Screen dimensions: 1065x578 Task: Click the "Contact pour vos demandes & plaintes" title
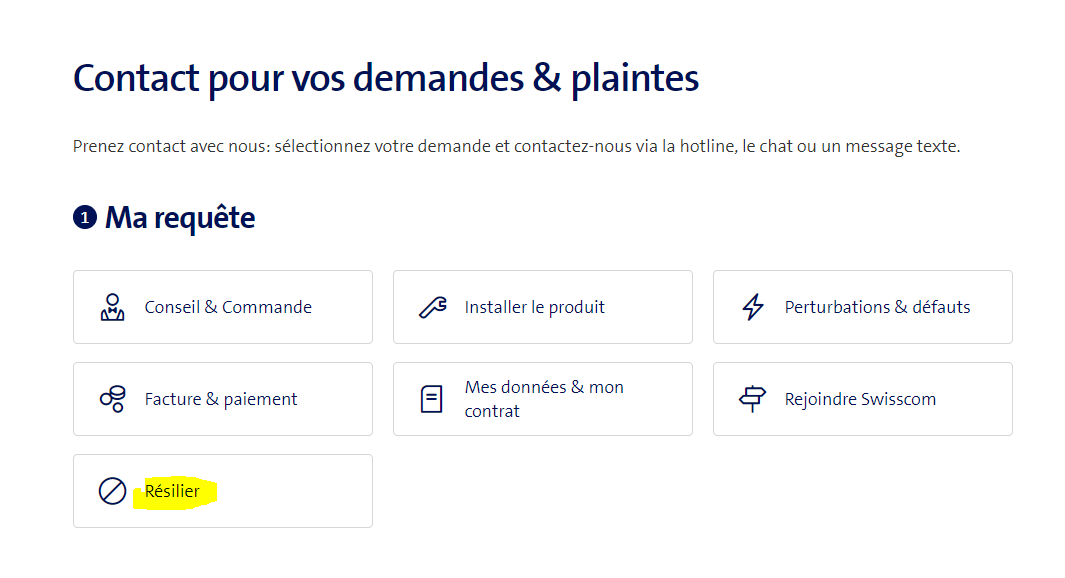click(x=386, y=78)
